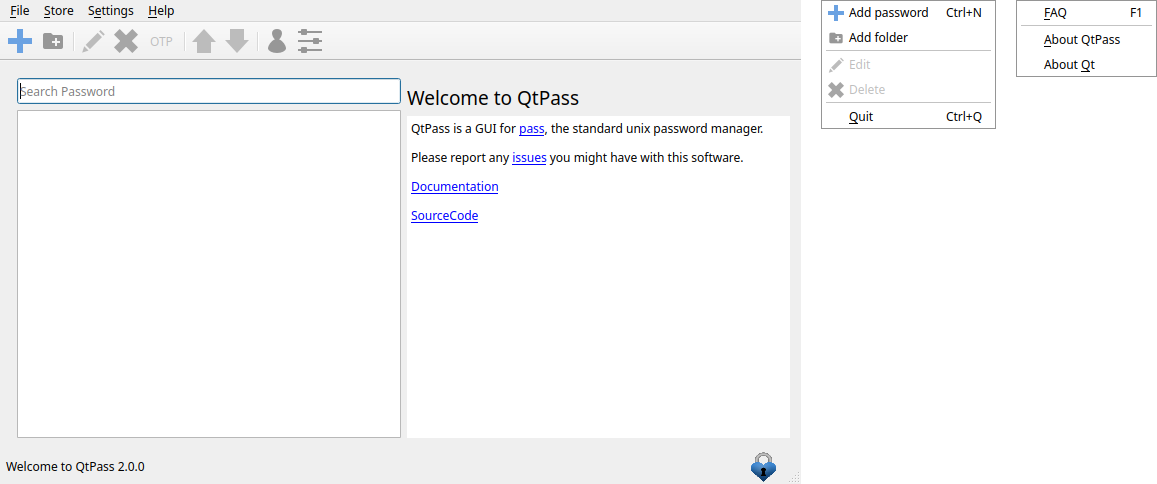Click the QtPass heart padlock icon

click(763, 466)
